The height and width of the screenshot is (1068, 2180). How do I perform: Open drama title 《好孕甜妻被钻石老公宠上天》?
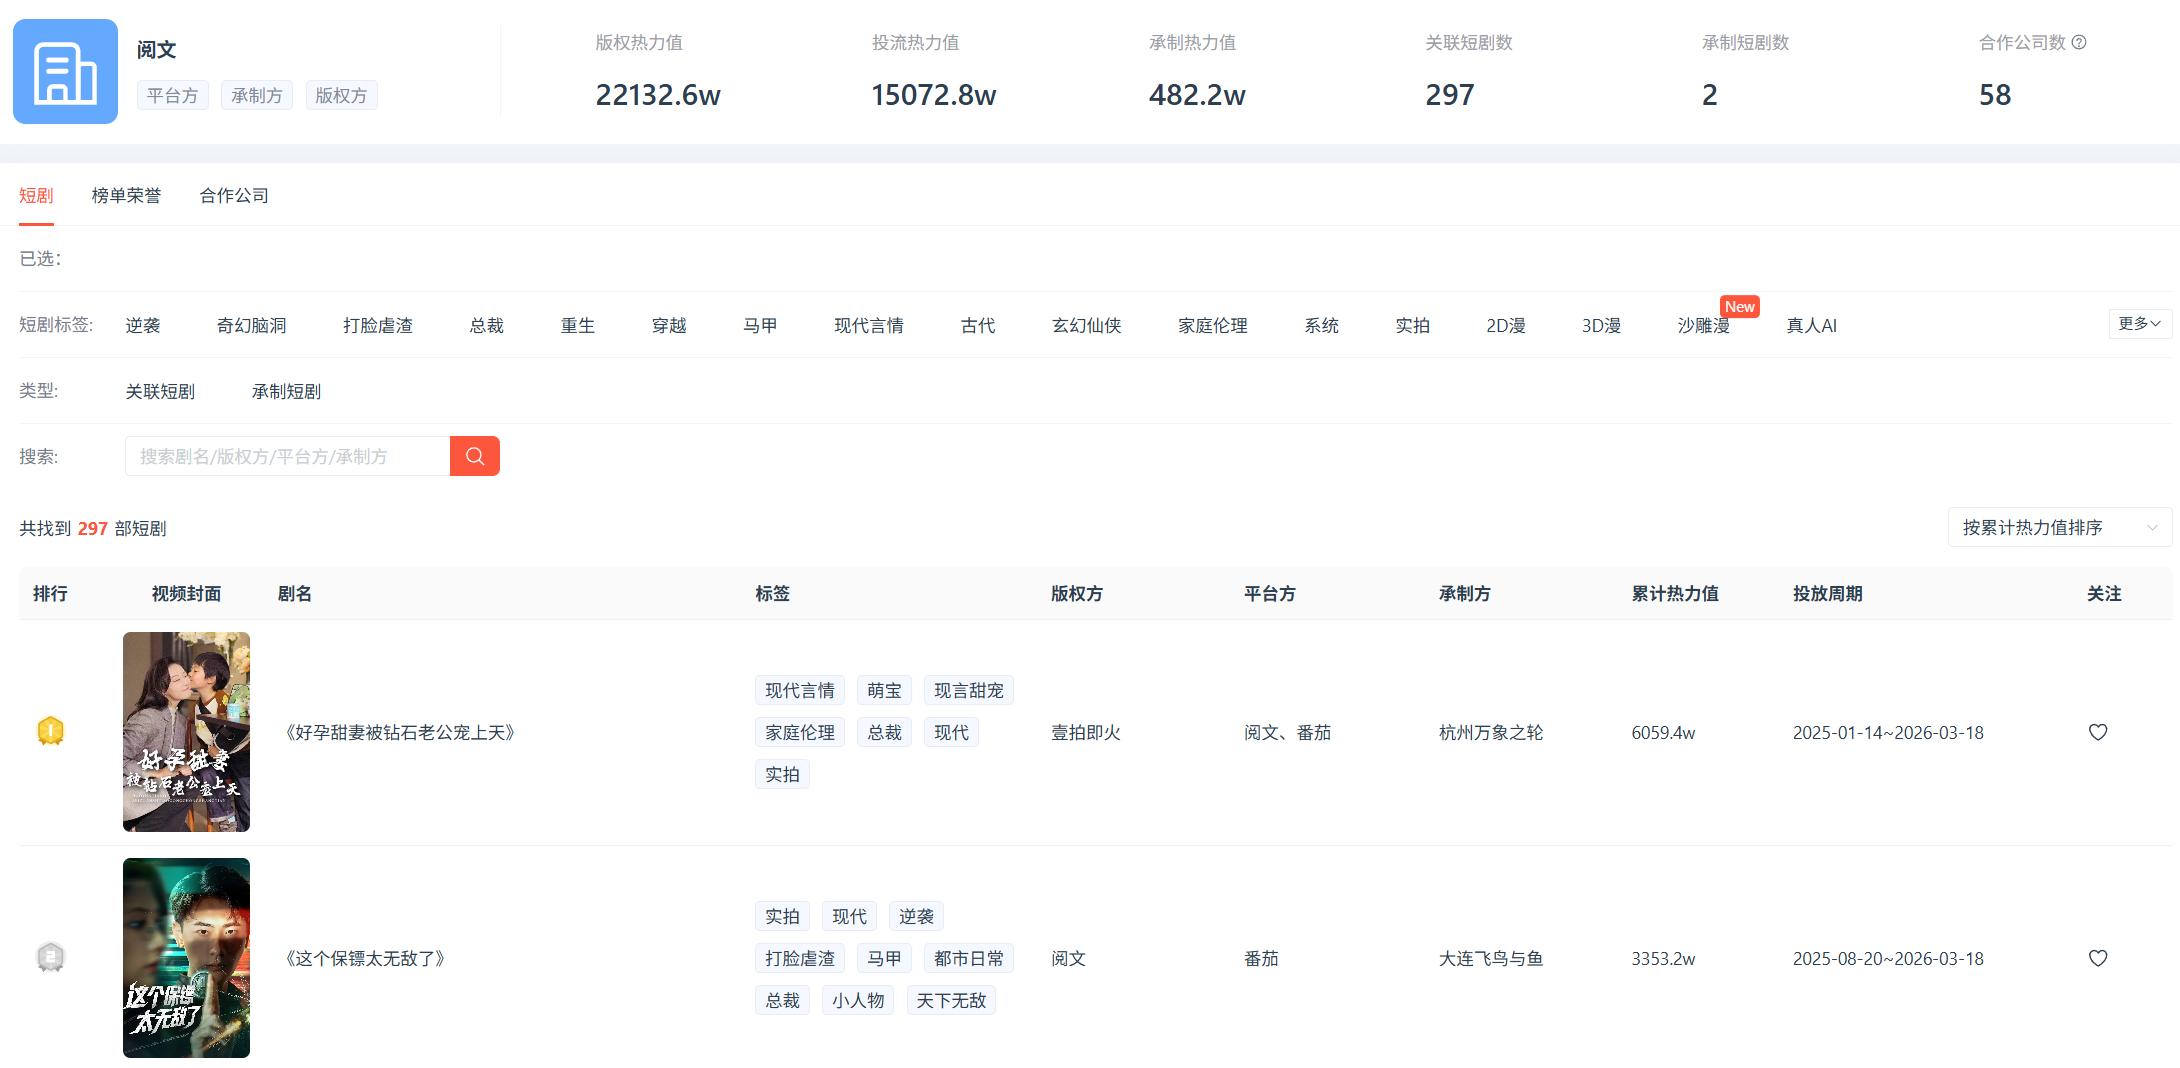(400, 732)
